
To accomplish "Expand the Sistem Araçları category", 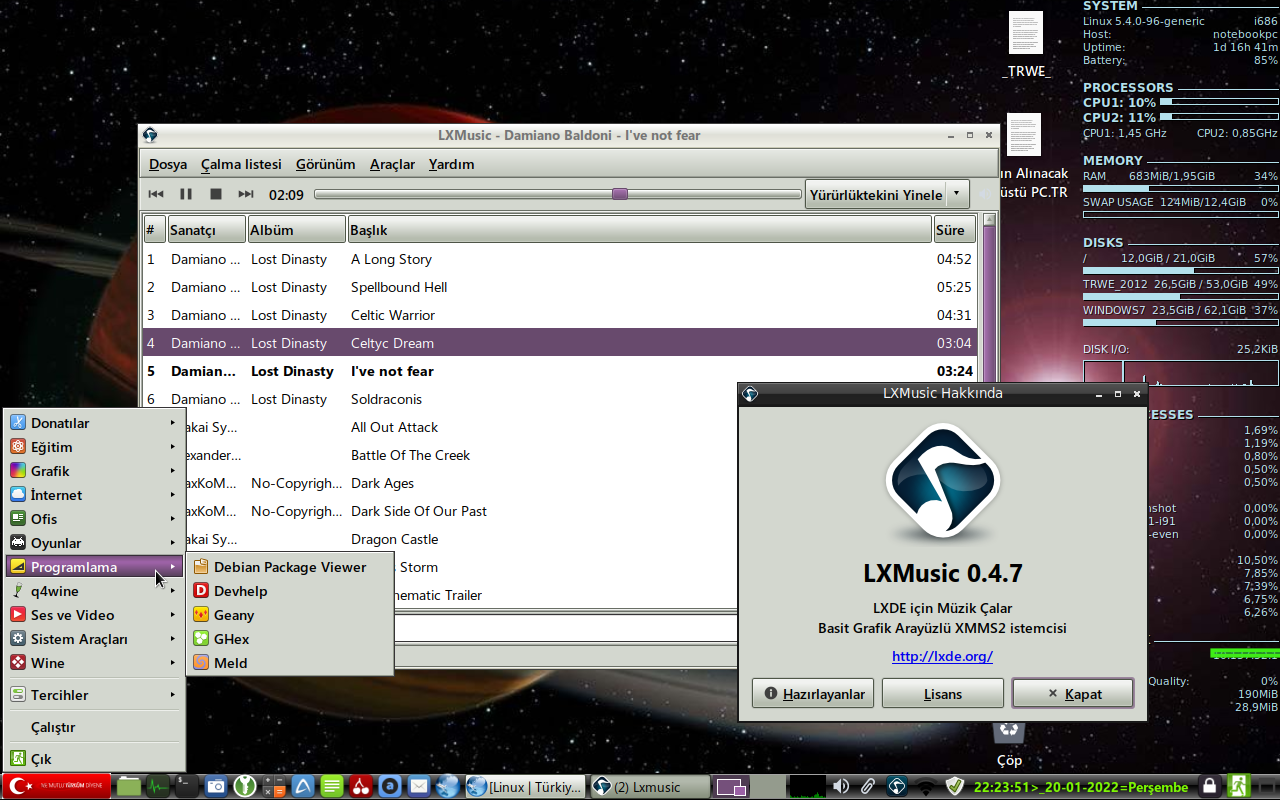I will pos(95,639).
